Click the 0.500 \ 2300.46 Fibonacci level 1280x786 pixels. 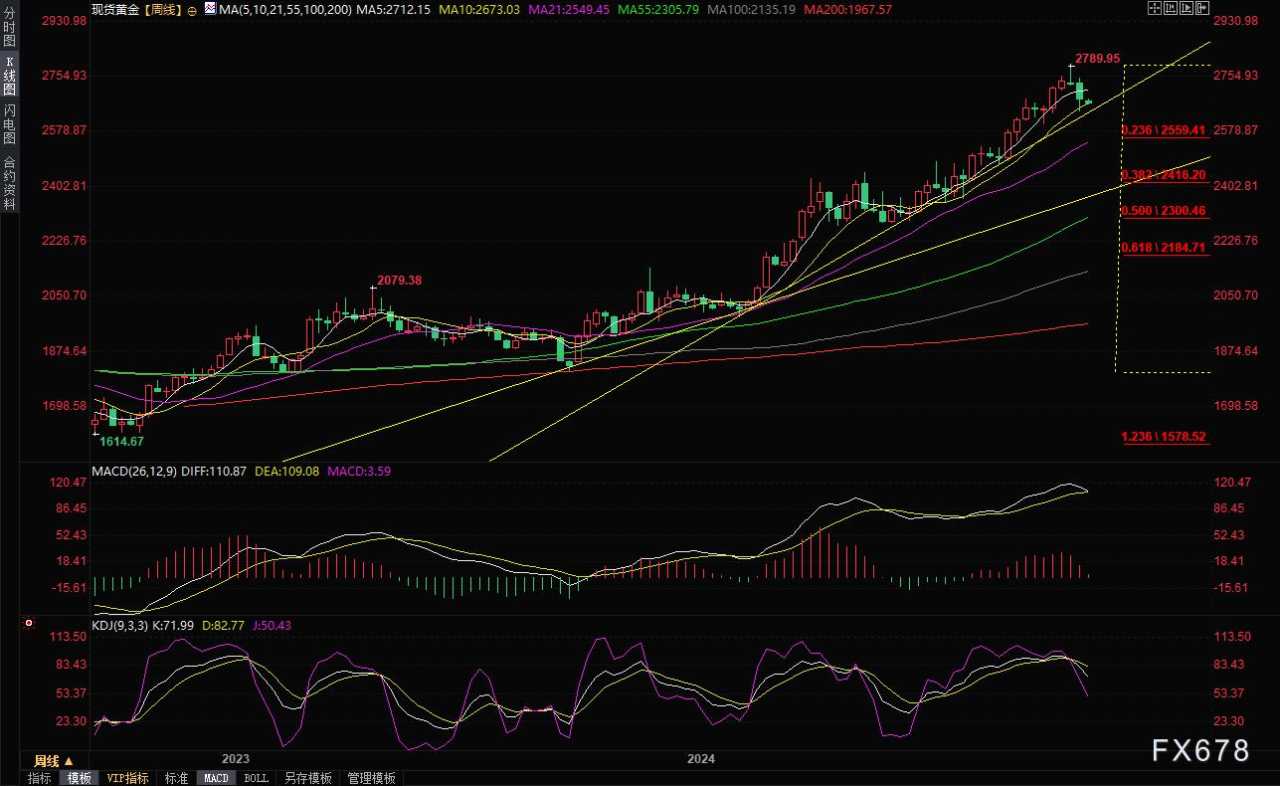pyautogui.click(x=1164, y=211)
